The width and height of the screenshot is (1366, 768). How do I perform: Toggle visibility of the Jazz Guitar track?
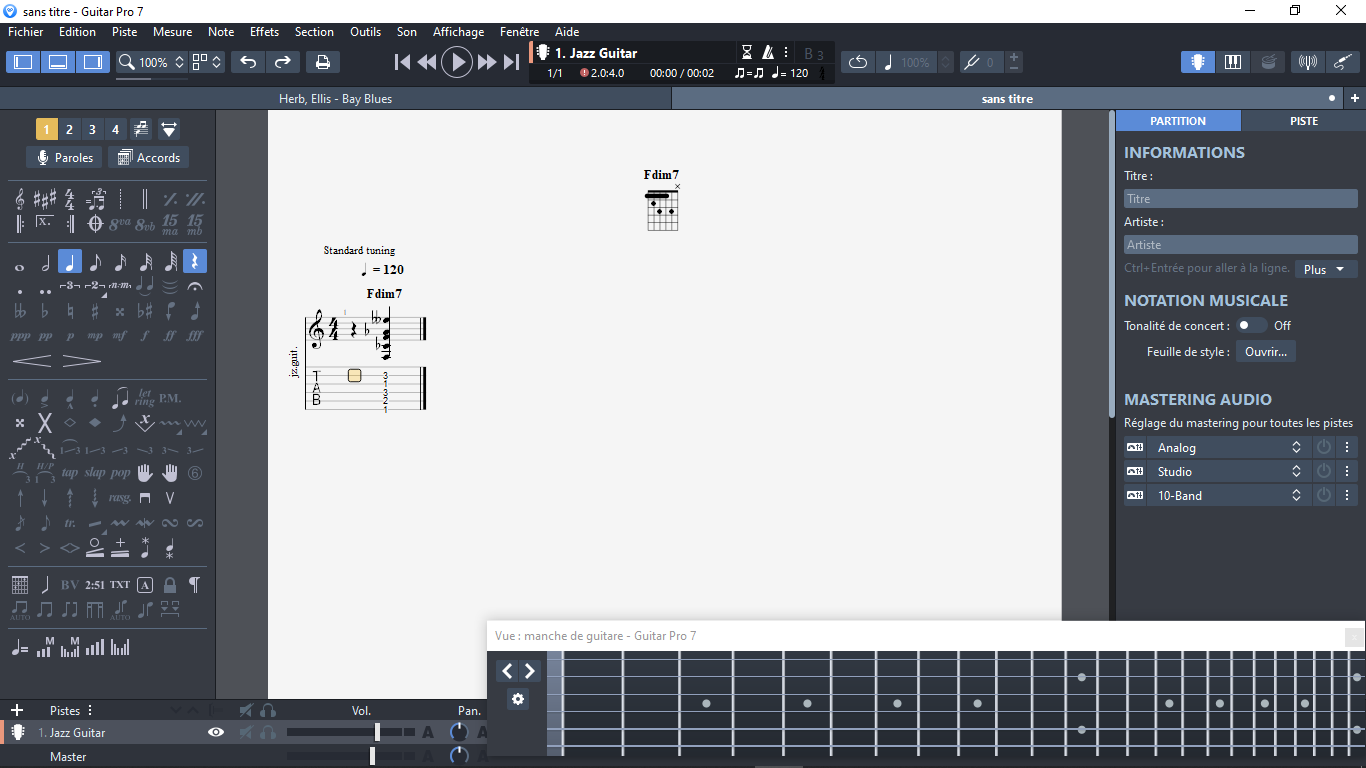[x=215, y=731]
